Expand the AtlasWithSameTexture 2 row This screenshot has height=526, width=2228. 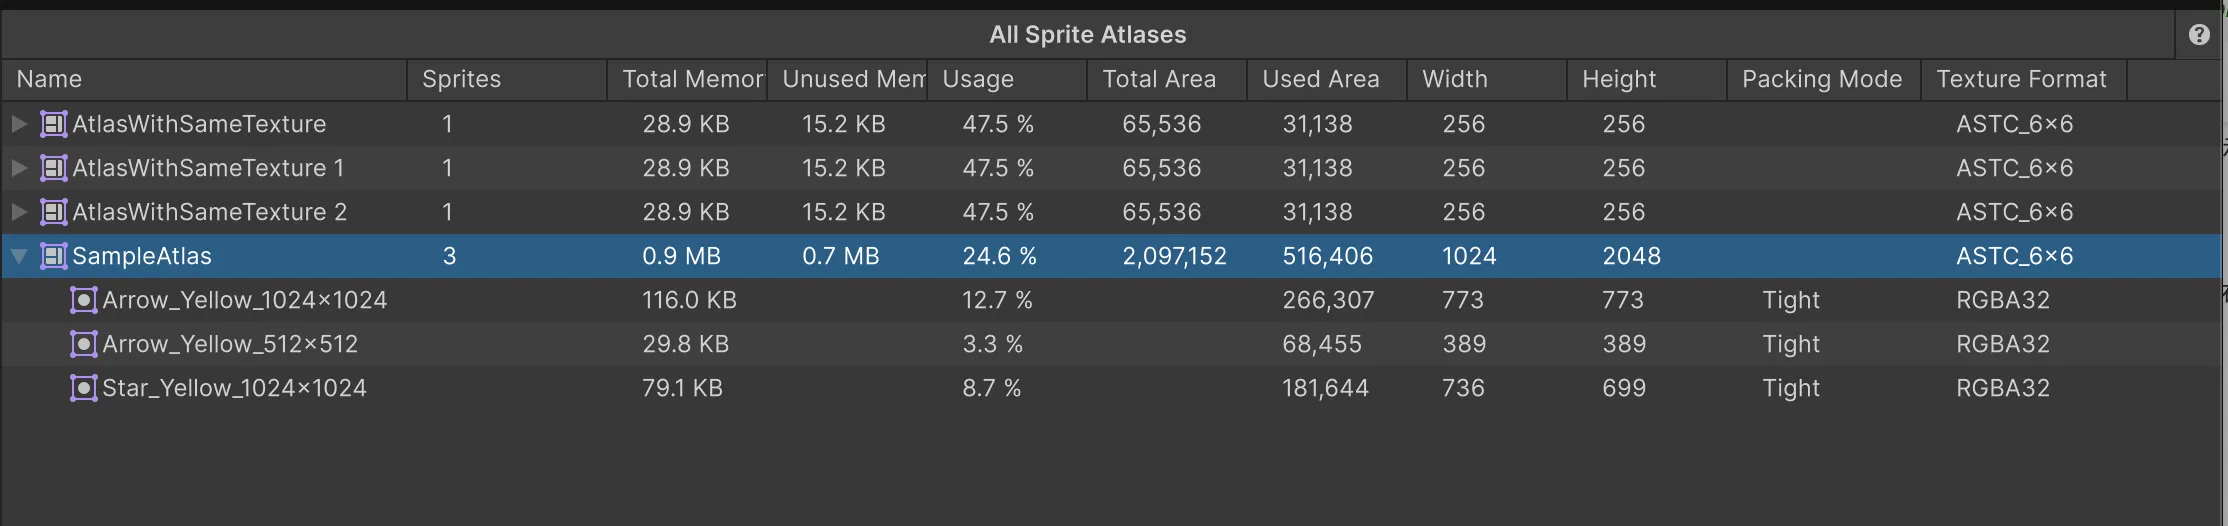pos(19,212)
